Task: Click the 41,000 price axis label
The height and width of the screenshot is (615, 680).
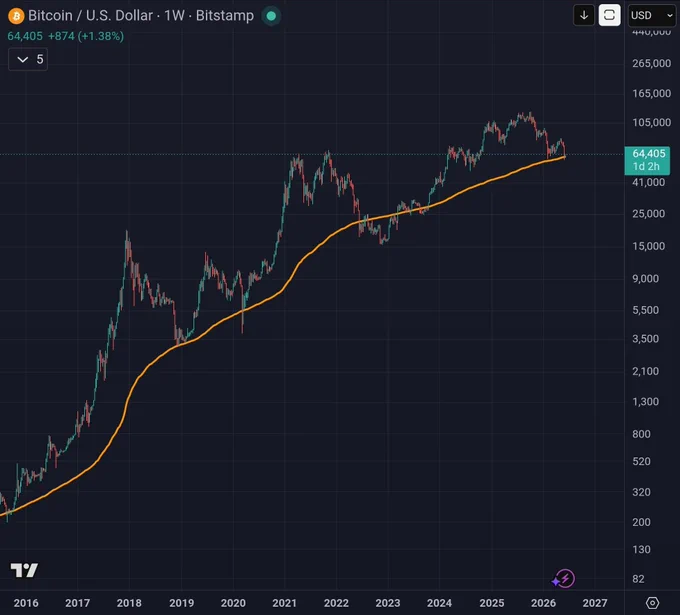Action: 648,182
